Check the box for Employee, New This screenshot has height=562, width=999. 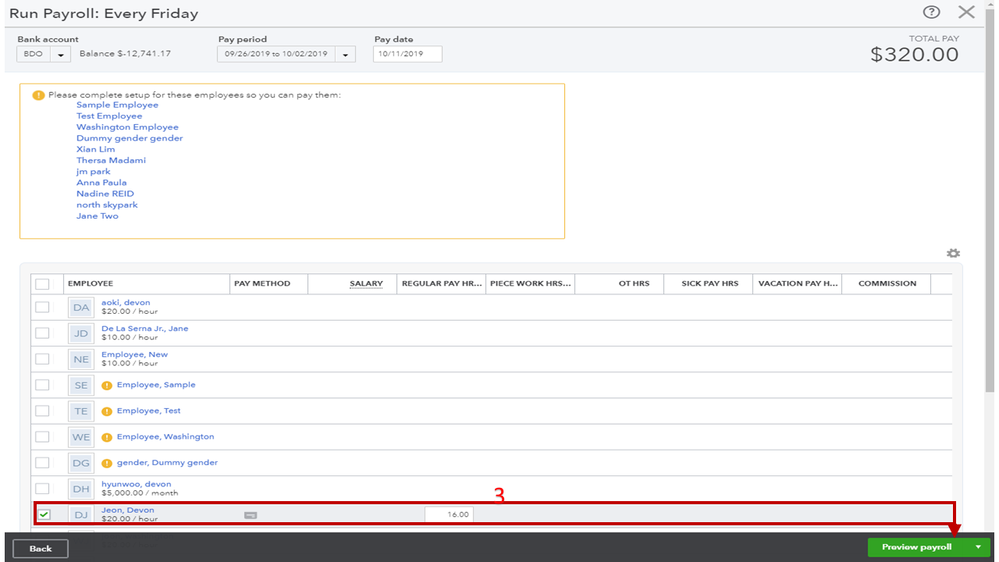coord(43,359)
